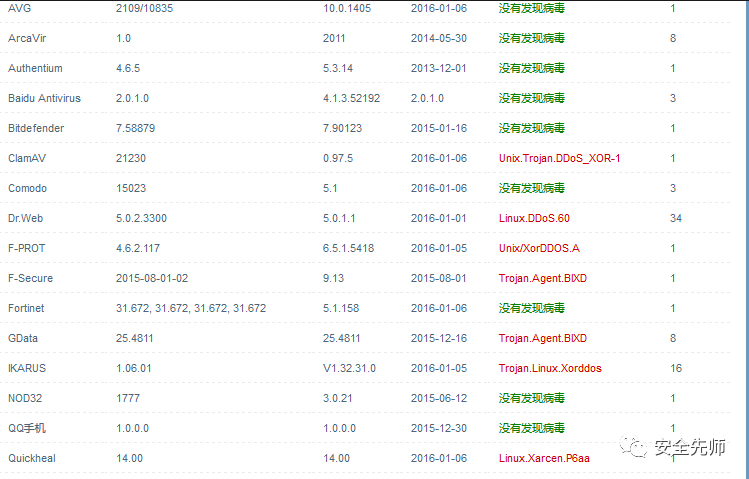Click the Dr.Web Linux.DDoS.60 result

tap(534, 219)
